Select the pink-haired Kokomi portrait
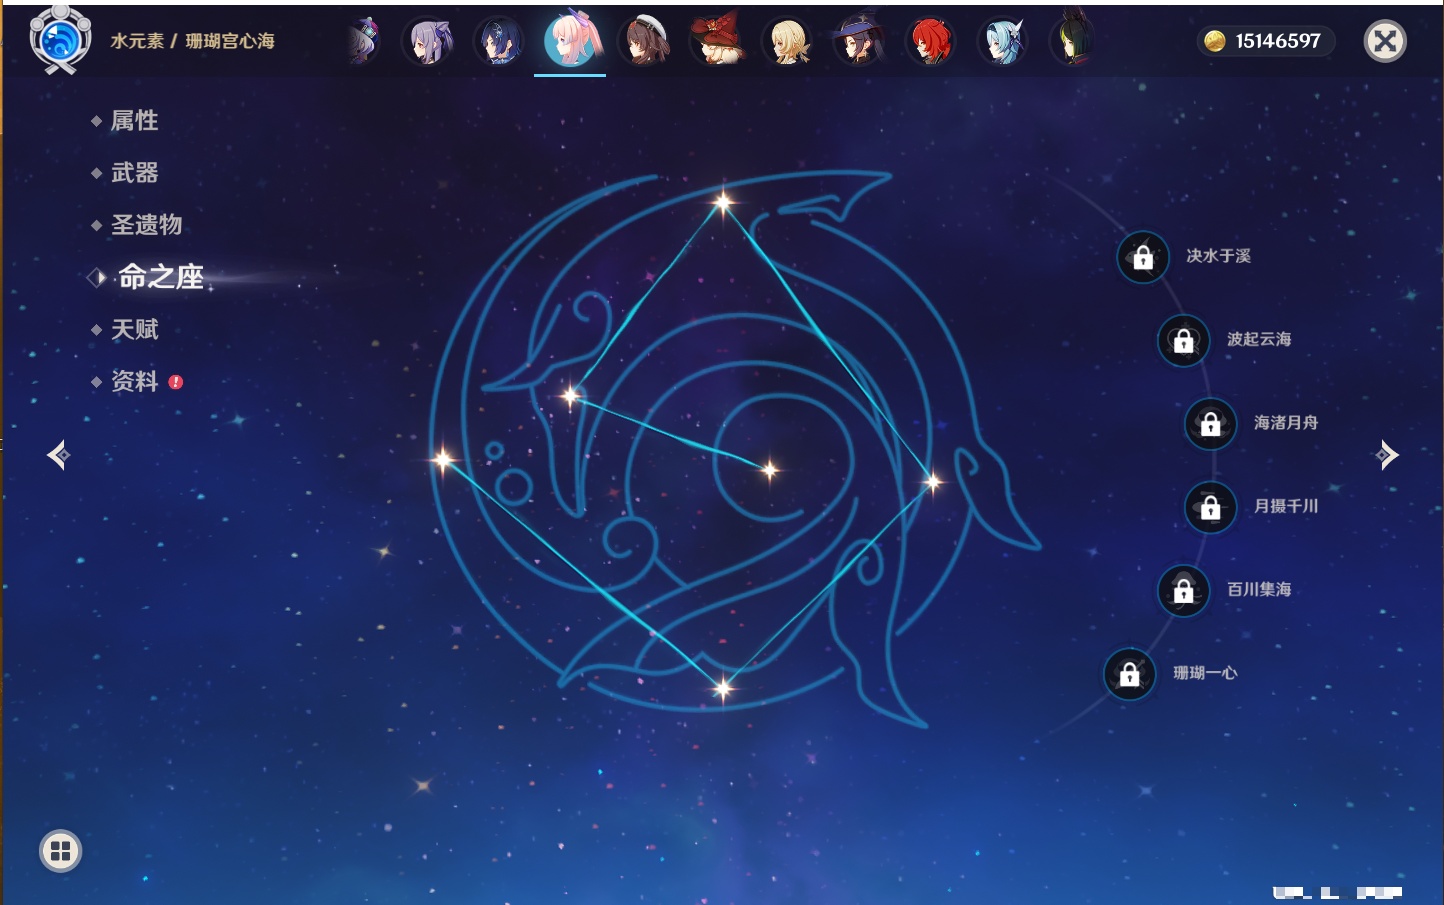 [571, 40]
